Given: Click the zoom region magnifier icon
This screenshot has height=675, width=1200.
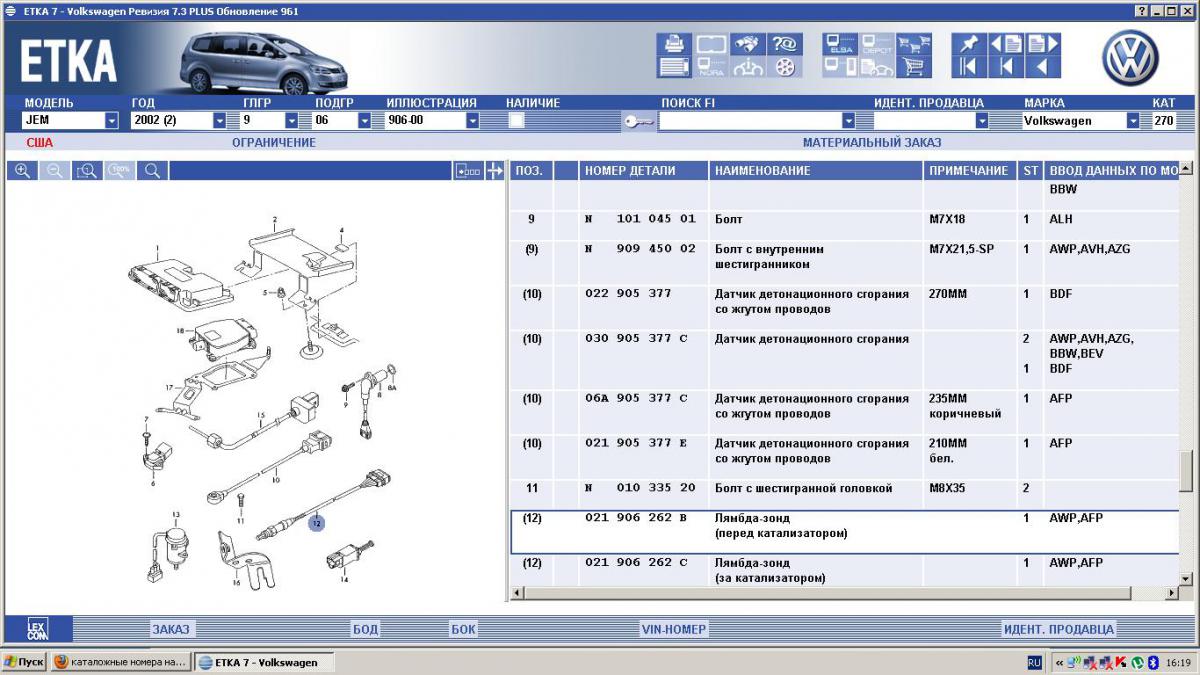Looking at the screenshot, I should (x=87, y=171).
